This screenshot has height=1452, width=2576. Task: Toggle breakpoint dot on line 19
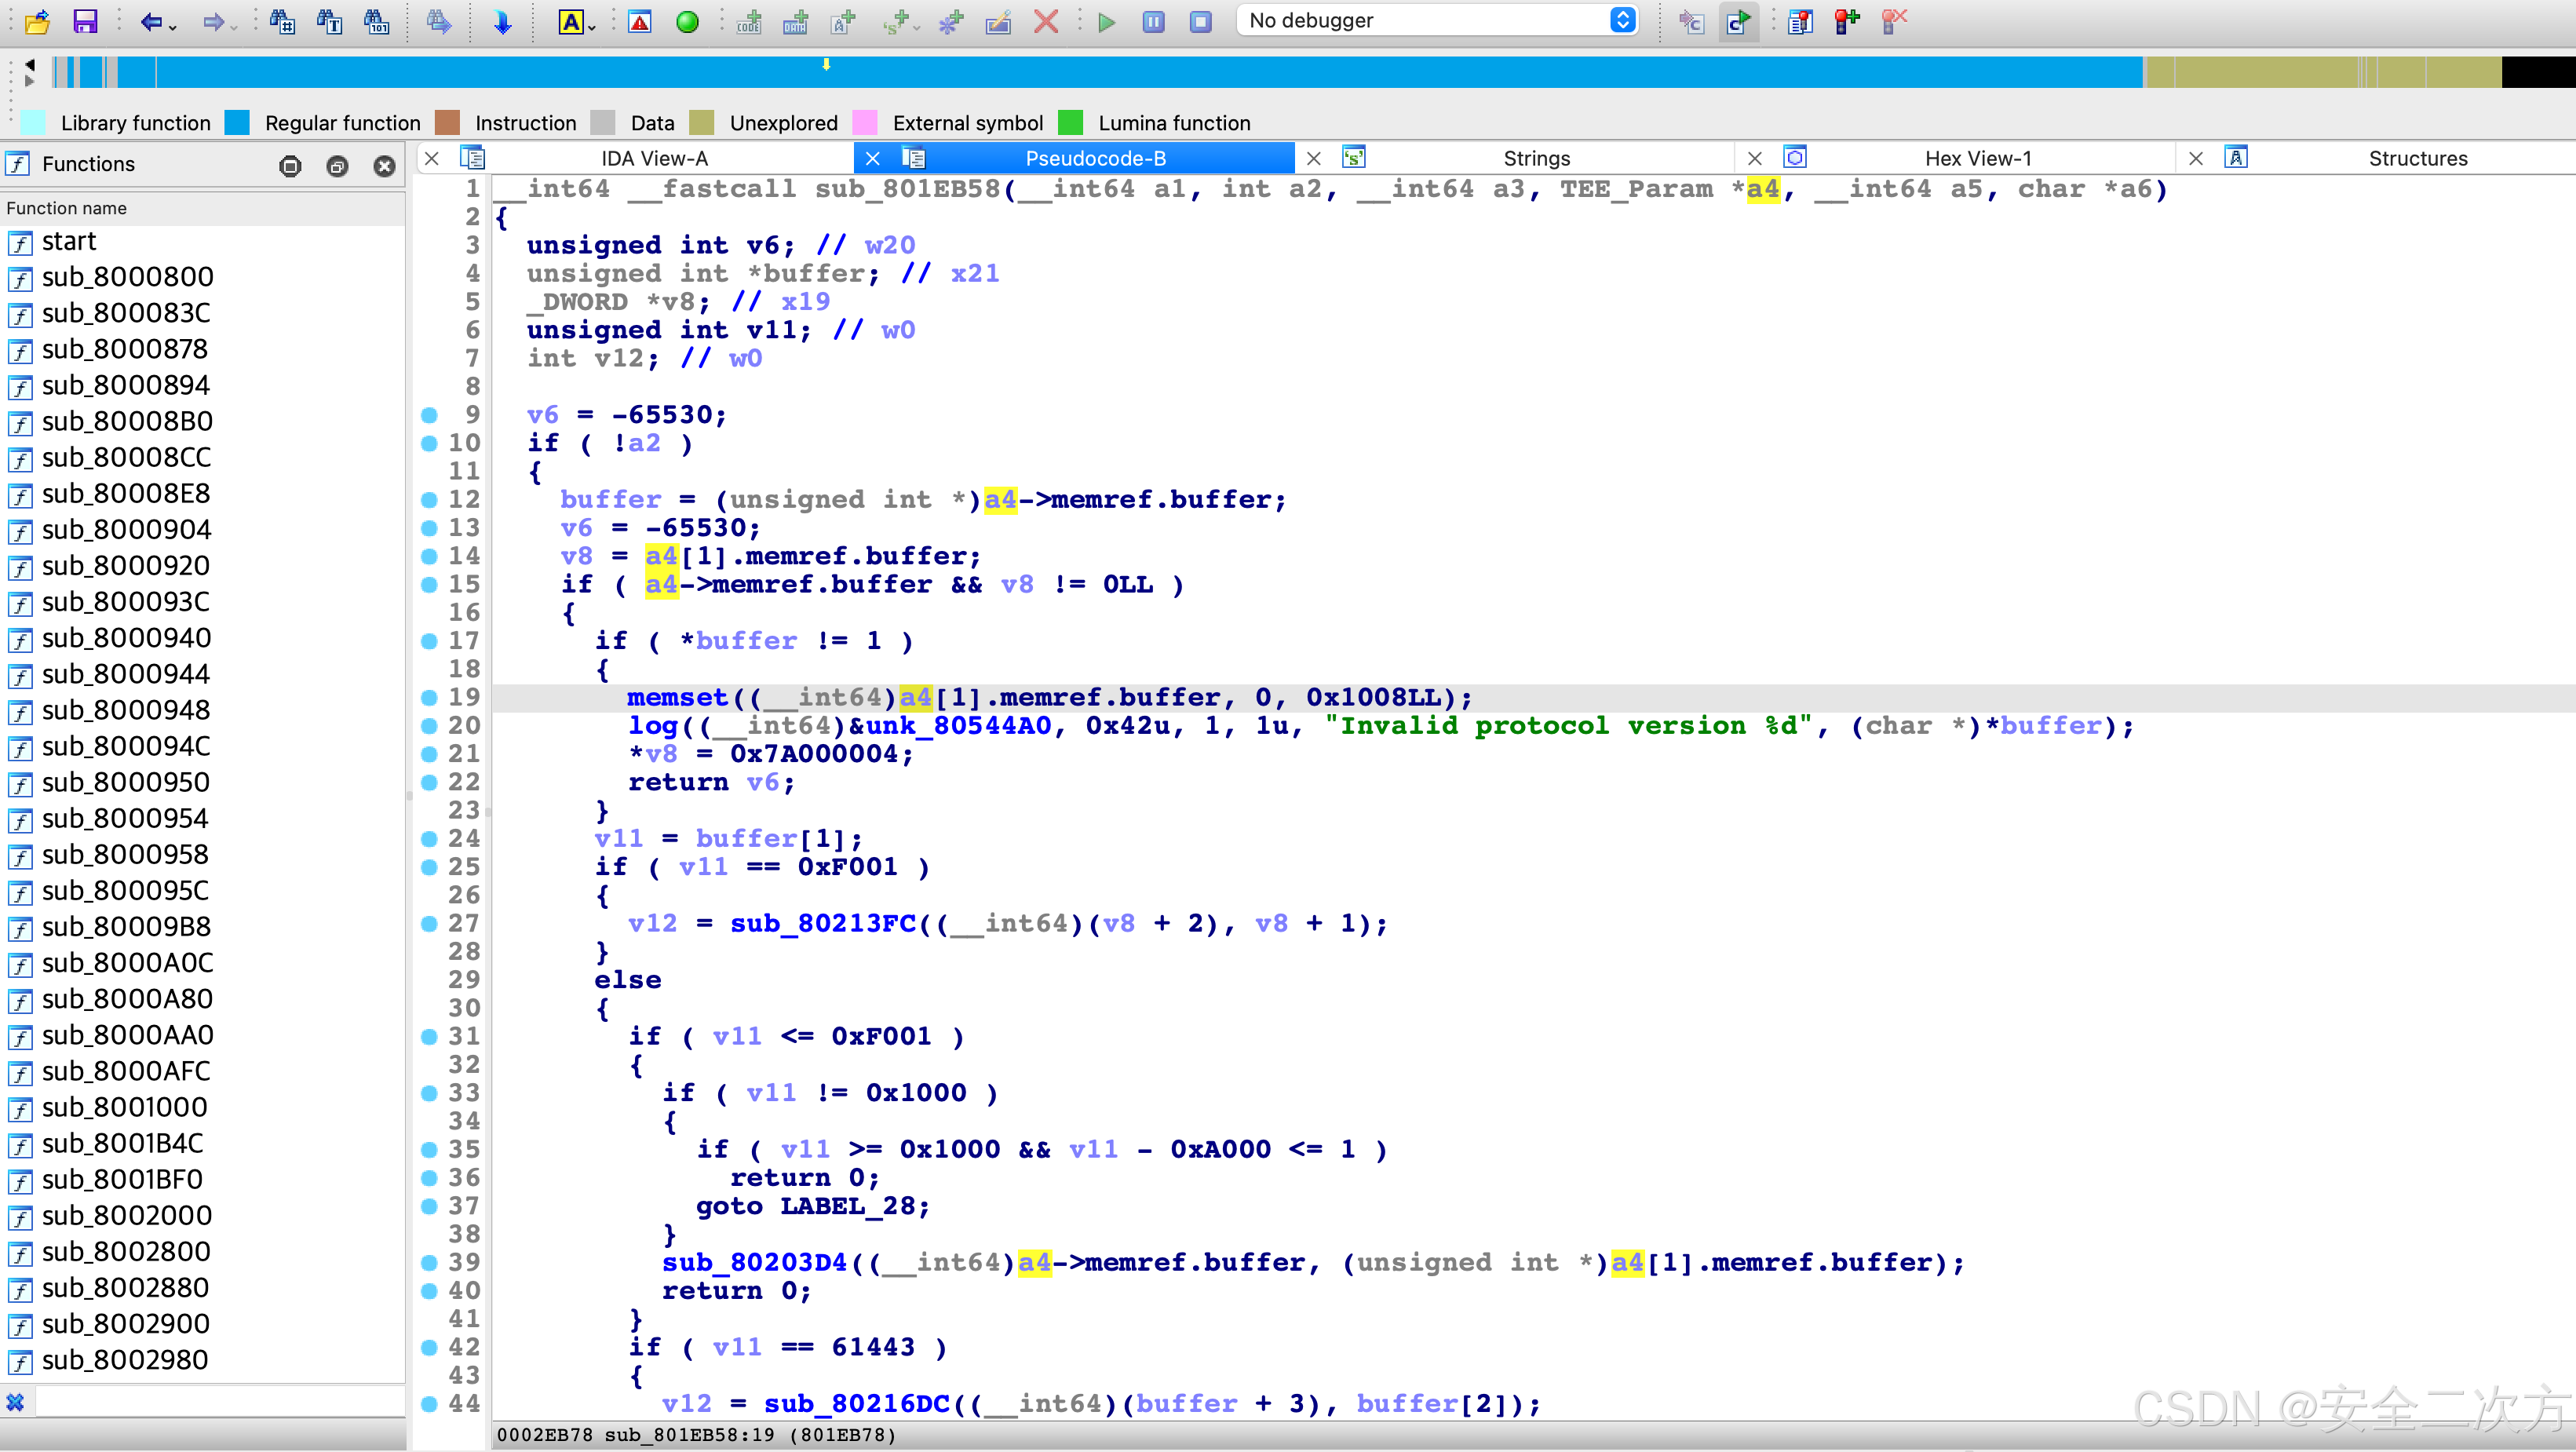429,697
